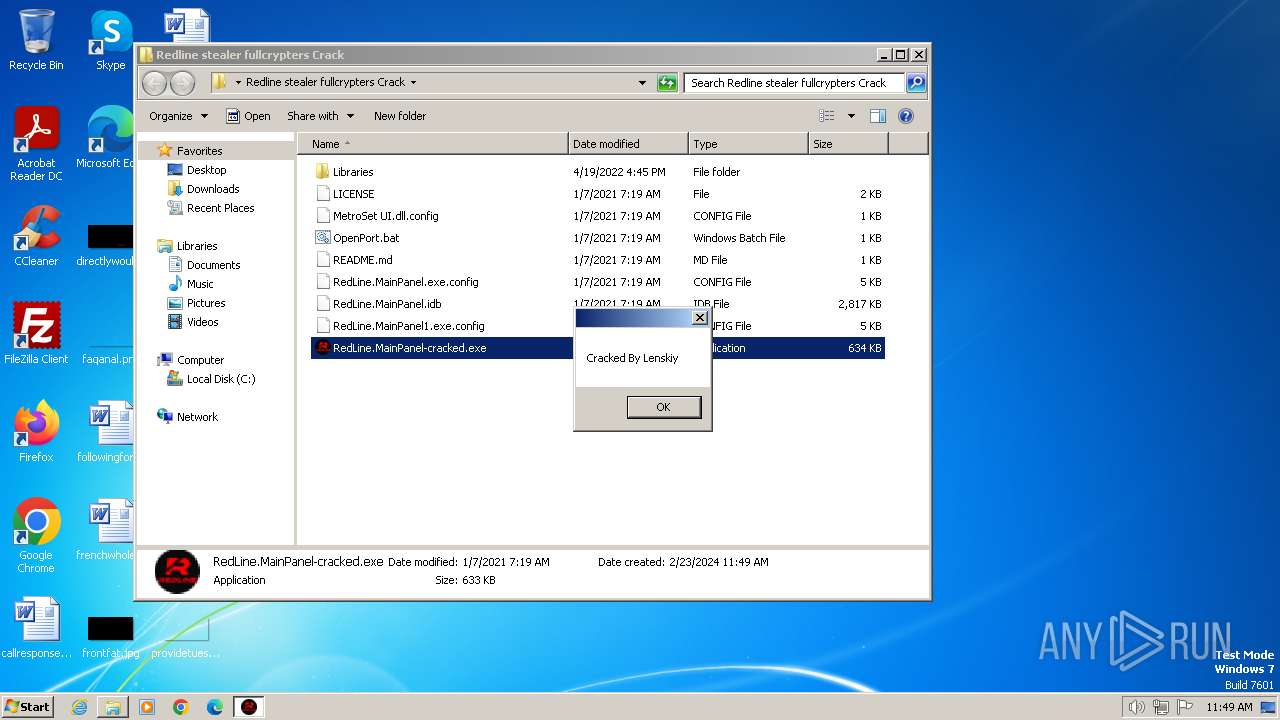Select RedLine.MainPanel1.exe.config file
This screenshot has height=720, width=1280.
[x=440, y=326]
